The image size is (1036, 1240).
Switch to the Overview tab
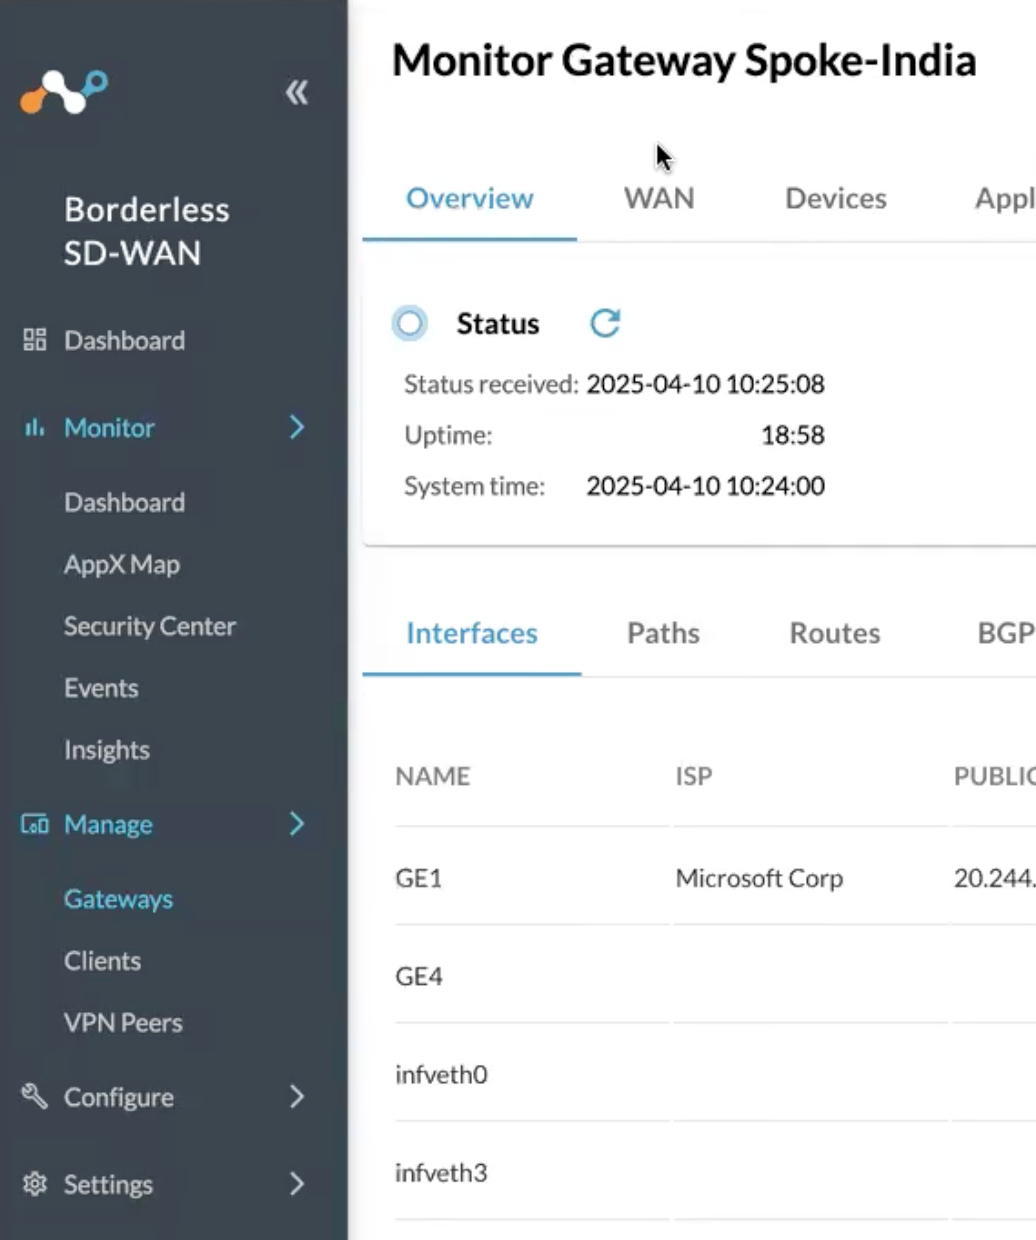tap(470, 198)
